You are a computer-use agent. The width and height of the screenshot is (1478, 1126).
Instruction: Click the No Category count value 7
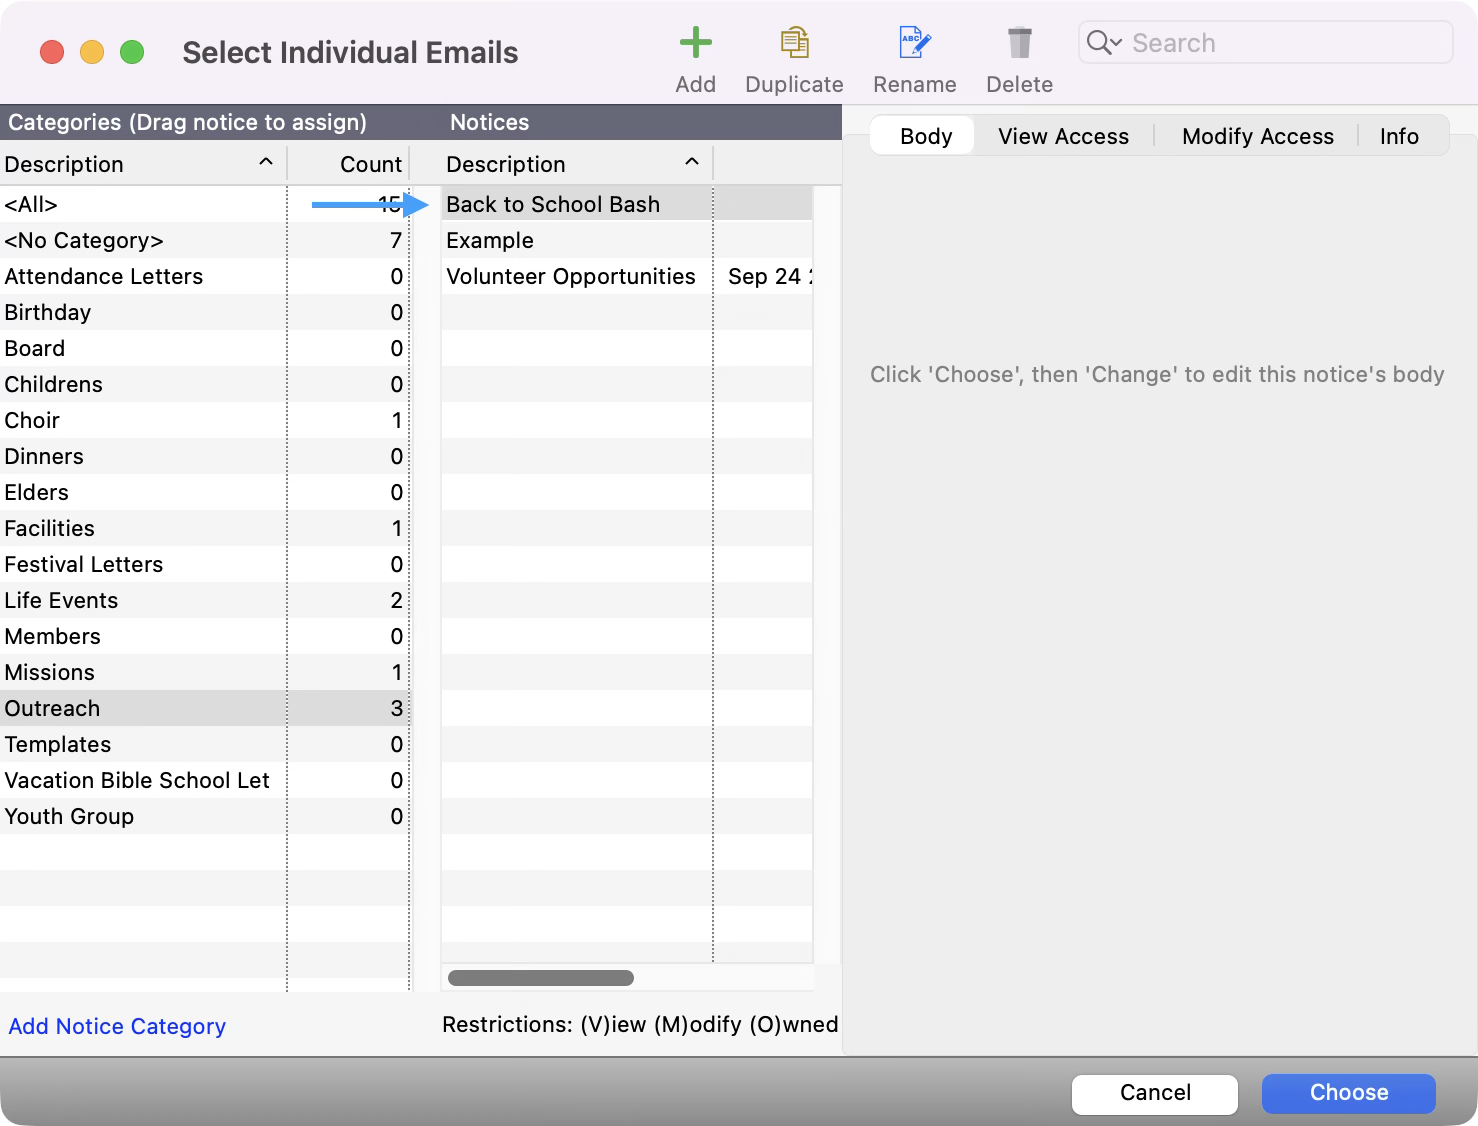[x=396, y=240]
